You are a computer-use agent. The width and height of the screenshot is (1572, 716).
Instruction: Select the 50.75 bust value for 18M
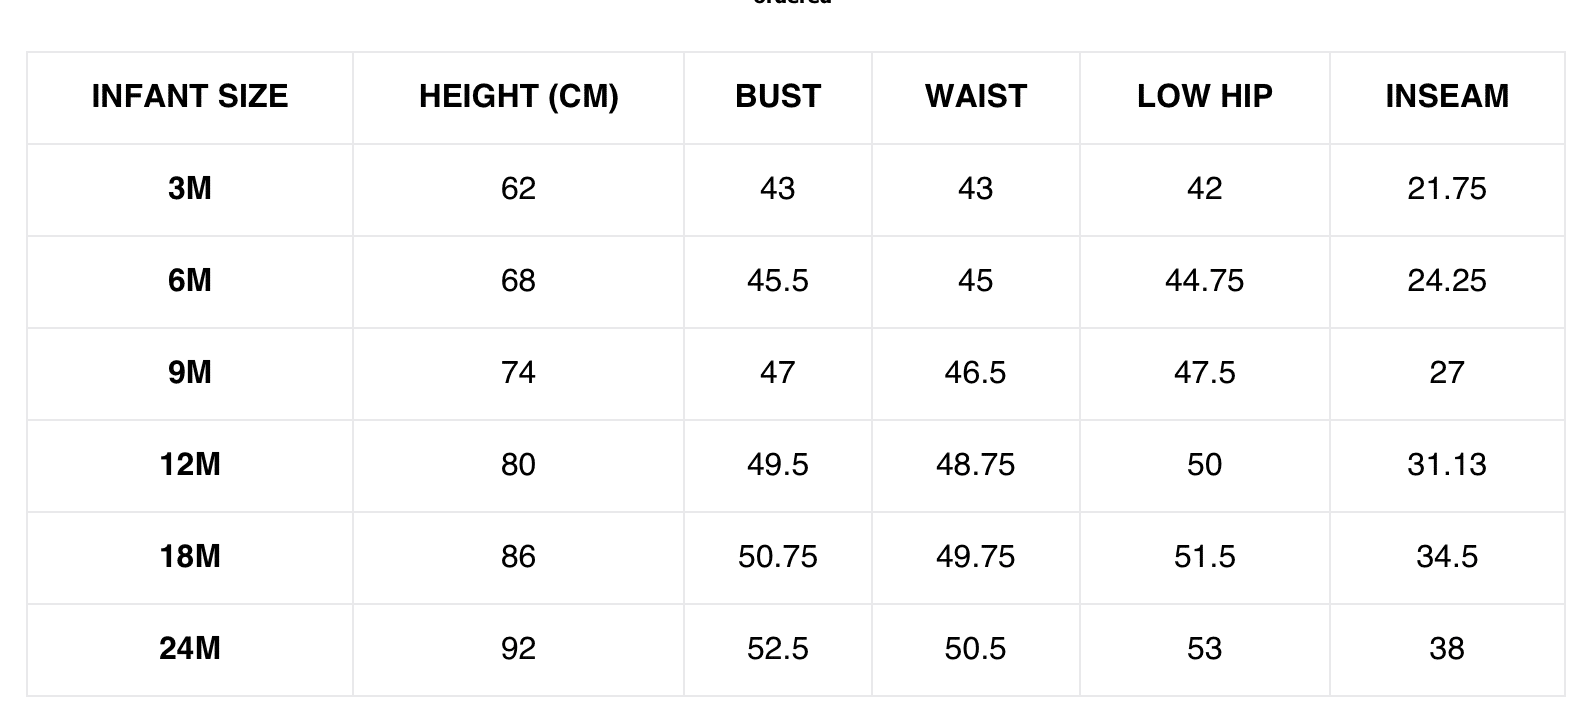click(777, 557)
